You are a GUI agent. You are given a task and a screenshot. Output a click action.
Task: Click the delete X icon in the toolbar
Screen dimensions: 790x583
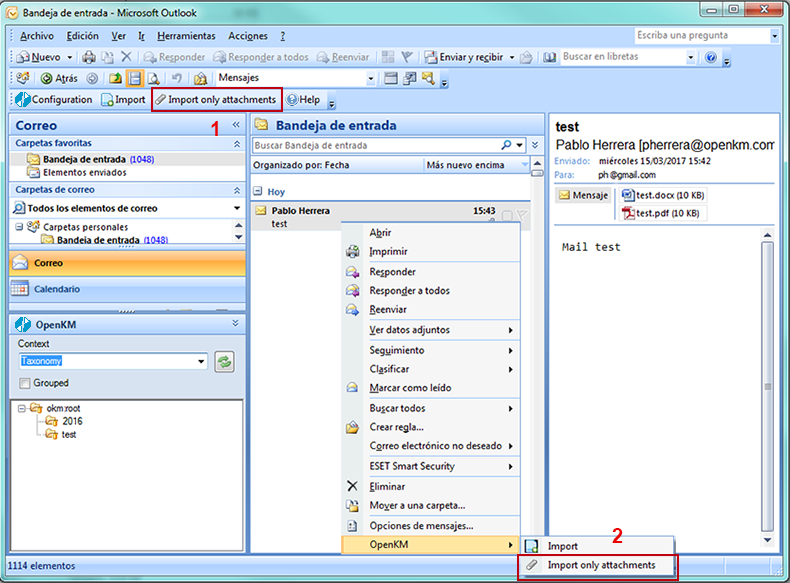coord(126,57)
